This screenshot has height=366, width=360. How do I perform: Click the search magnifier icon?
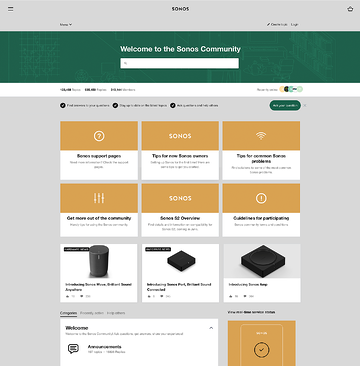pos(126,63)
